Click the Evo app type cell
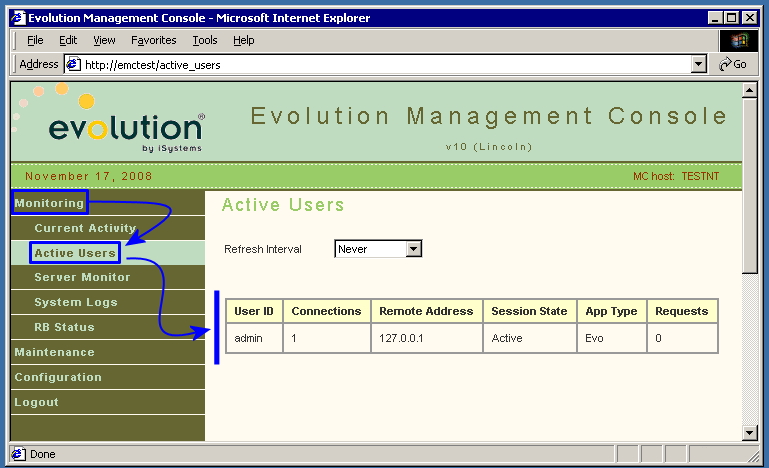The image size is (769, 468). 611,338
